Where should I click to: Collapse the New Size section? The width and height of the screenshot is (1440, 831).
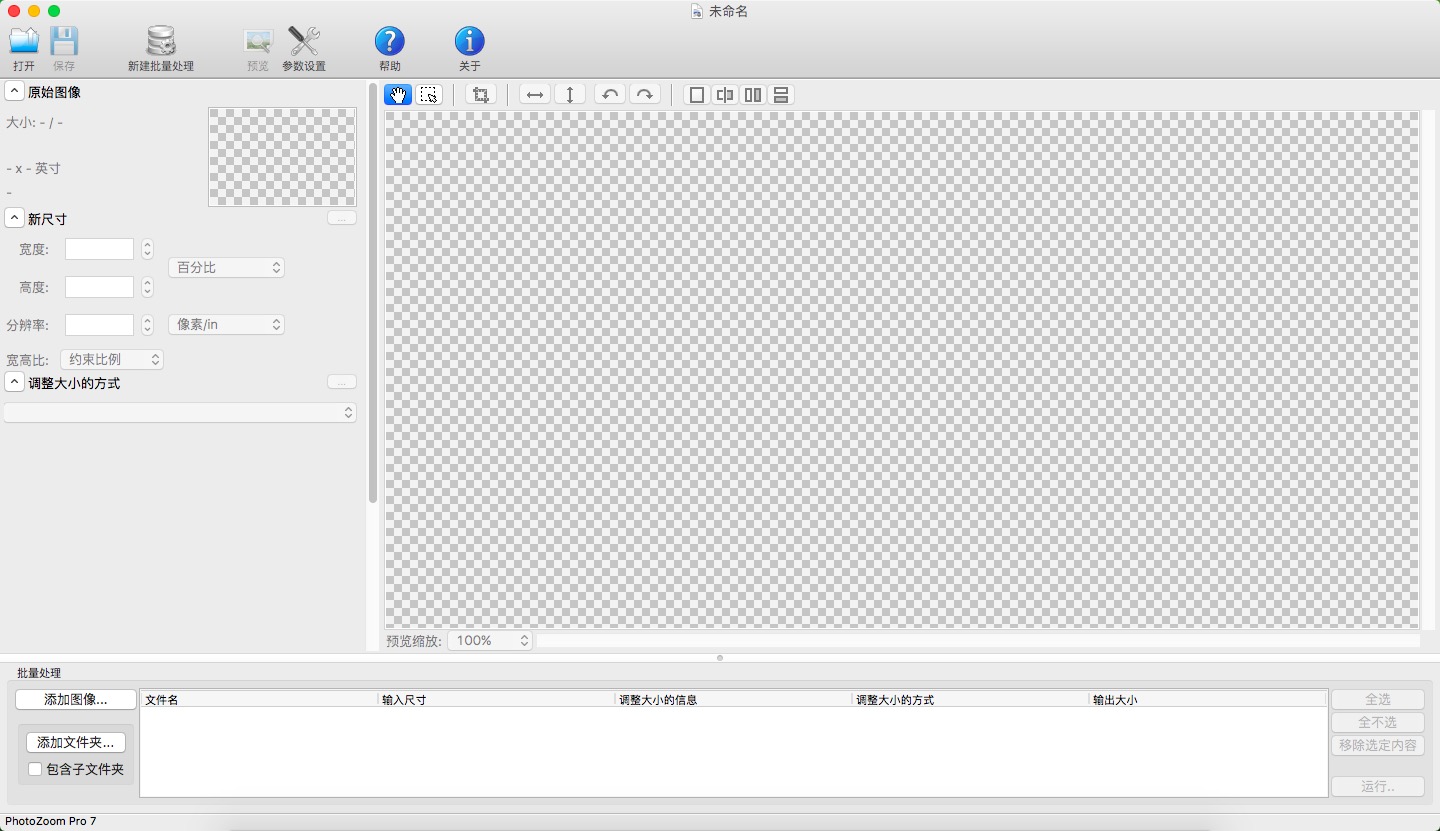[15, 218]
